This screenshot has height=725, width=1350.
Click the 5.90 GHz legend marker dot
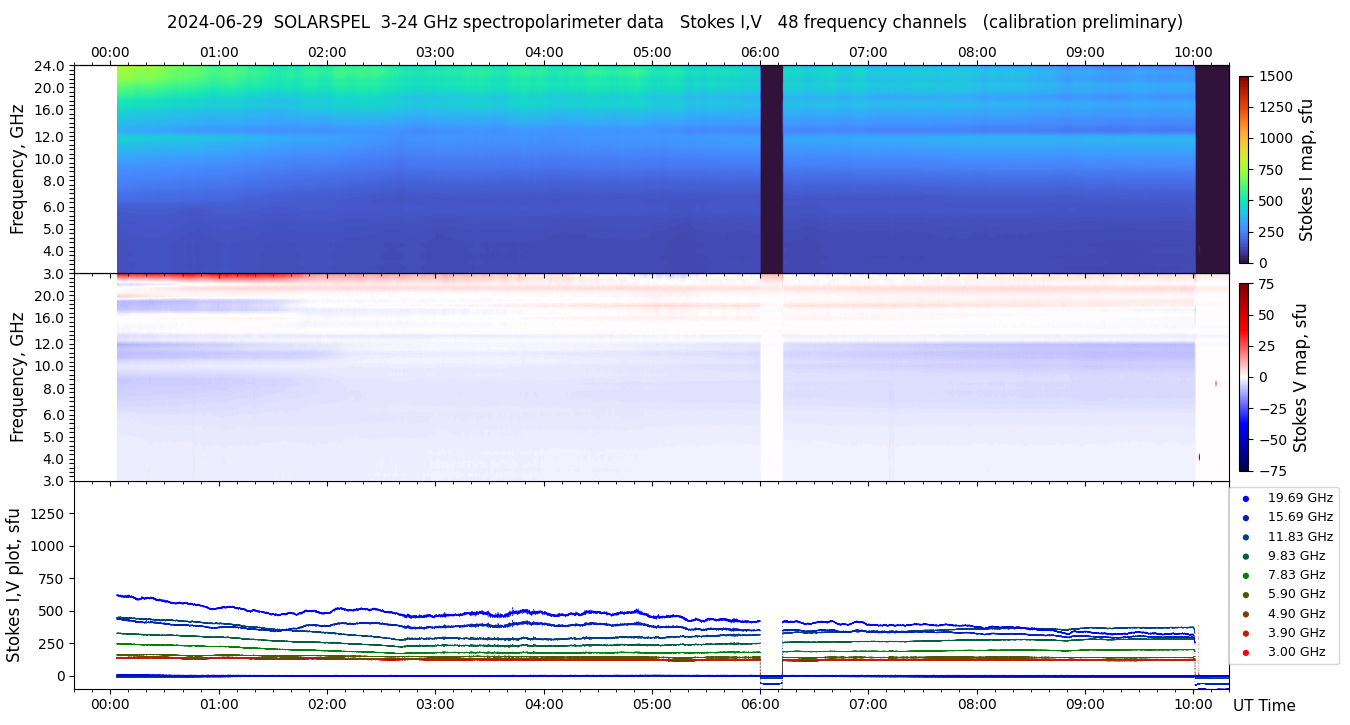tap(1245, 594)
